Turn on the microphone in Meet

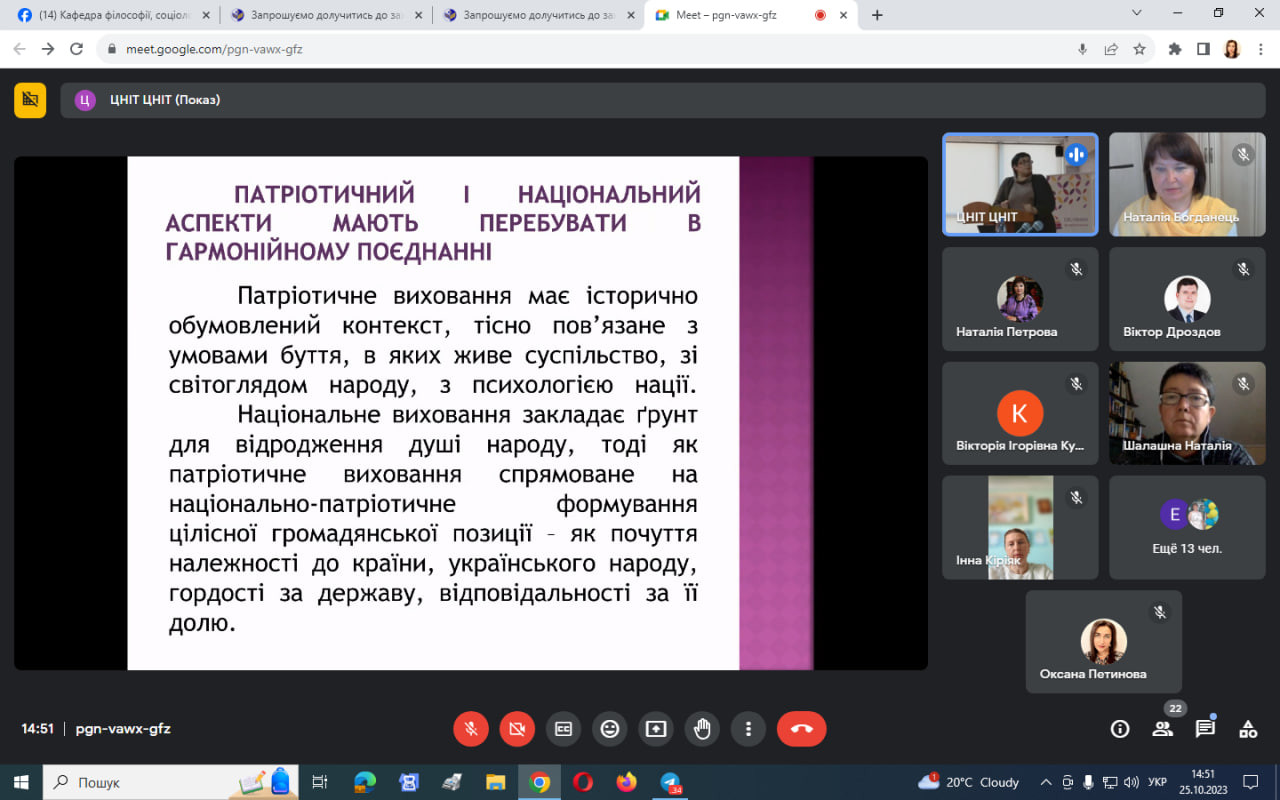point(471,729)
